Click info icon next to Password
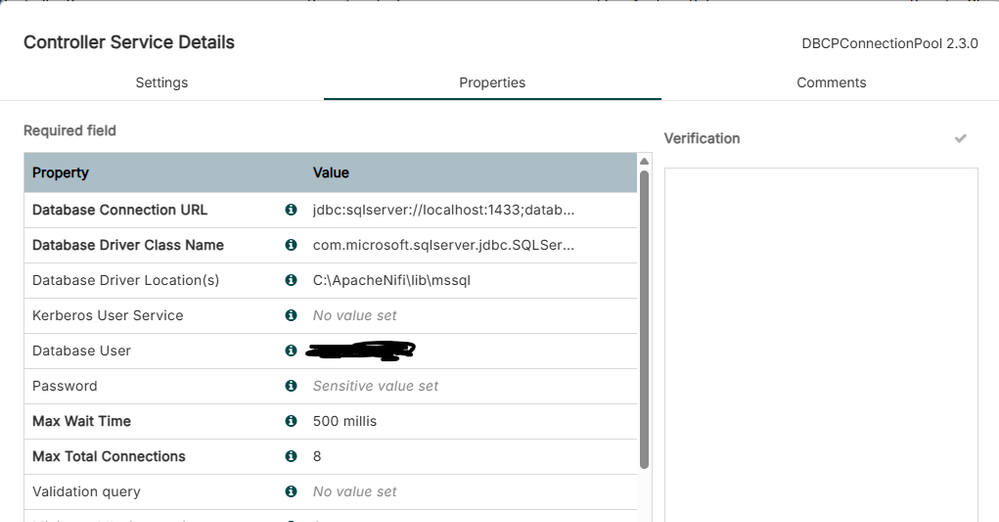 pyautogui.click(x=291, y=386)
